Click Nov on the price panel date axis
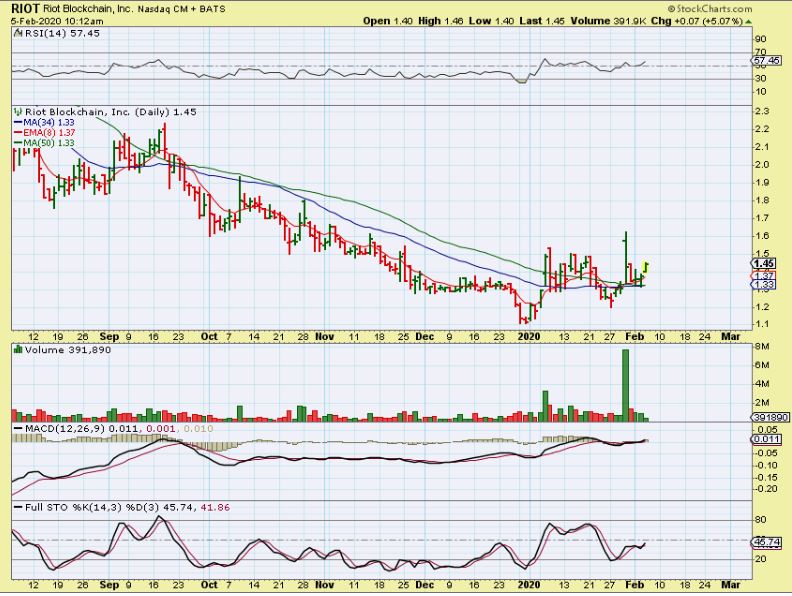The height and width of the screenshot is (596, 792). 324,337
